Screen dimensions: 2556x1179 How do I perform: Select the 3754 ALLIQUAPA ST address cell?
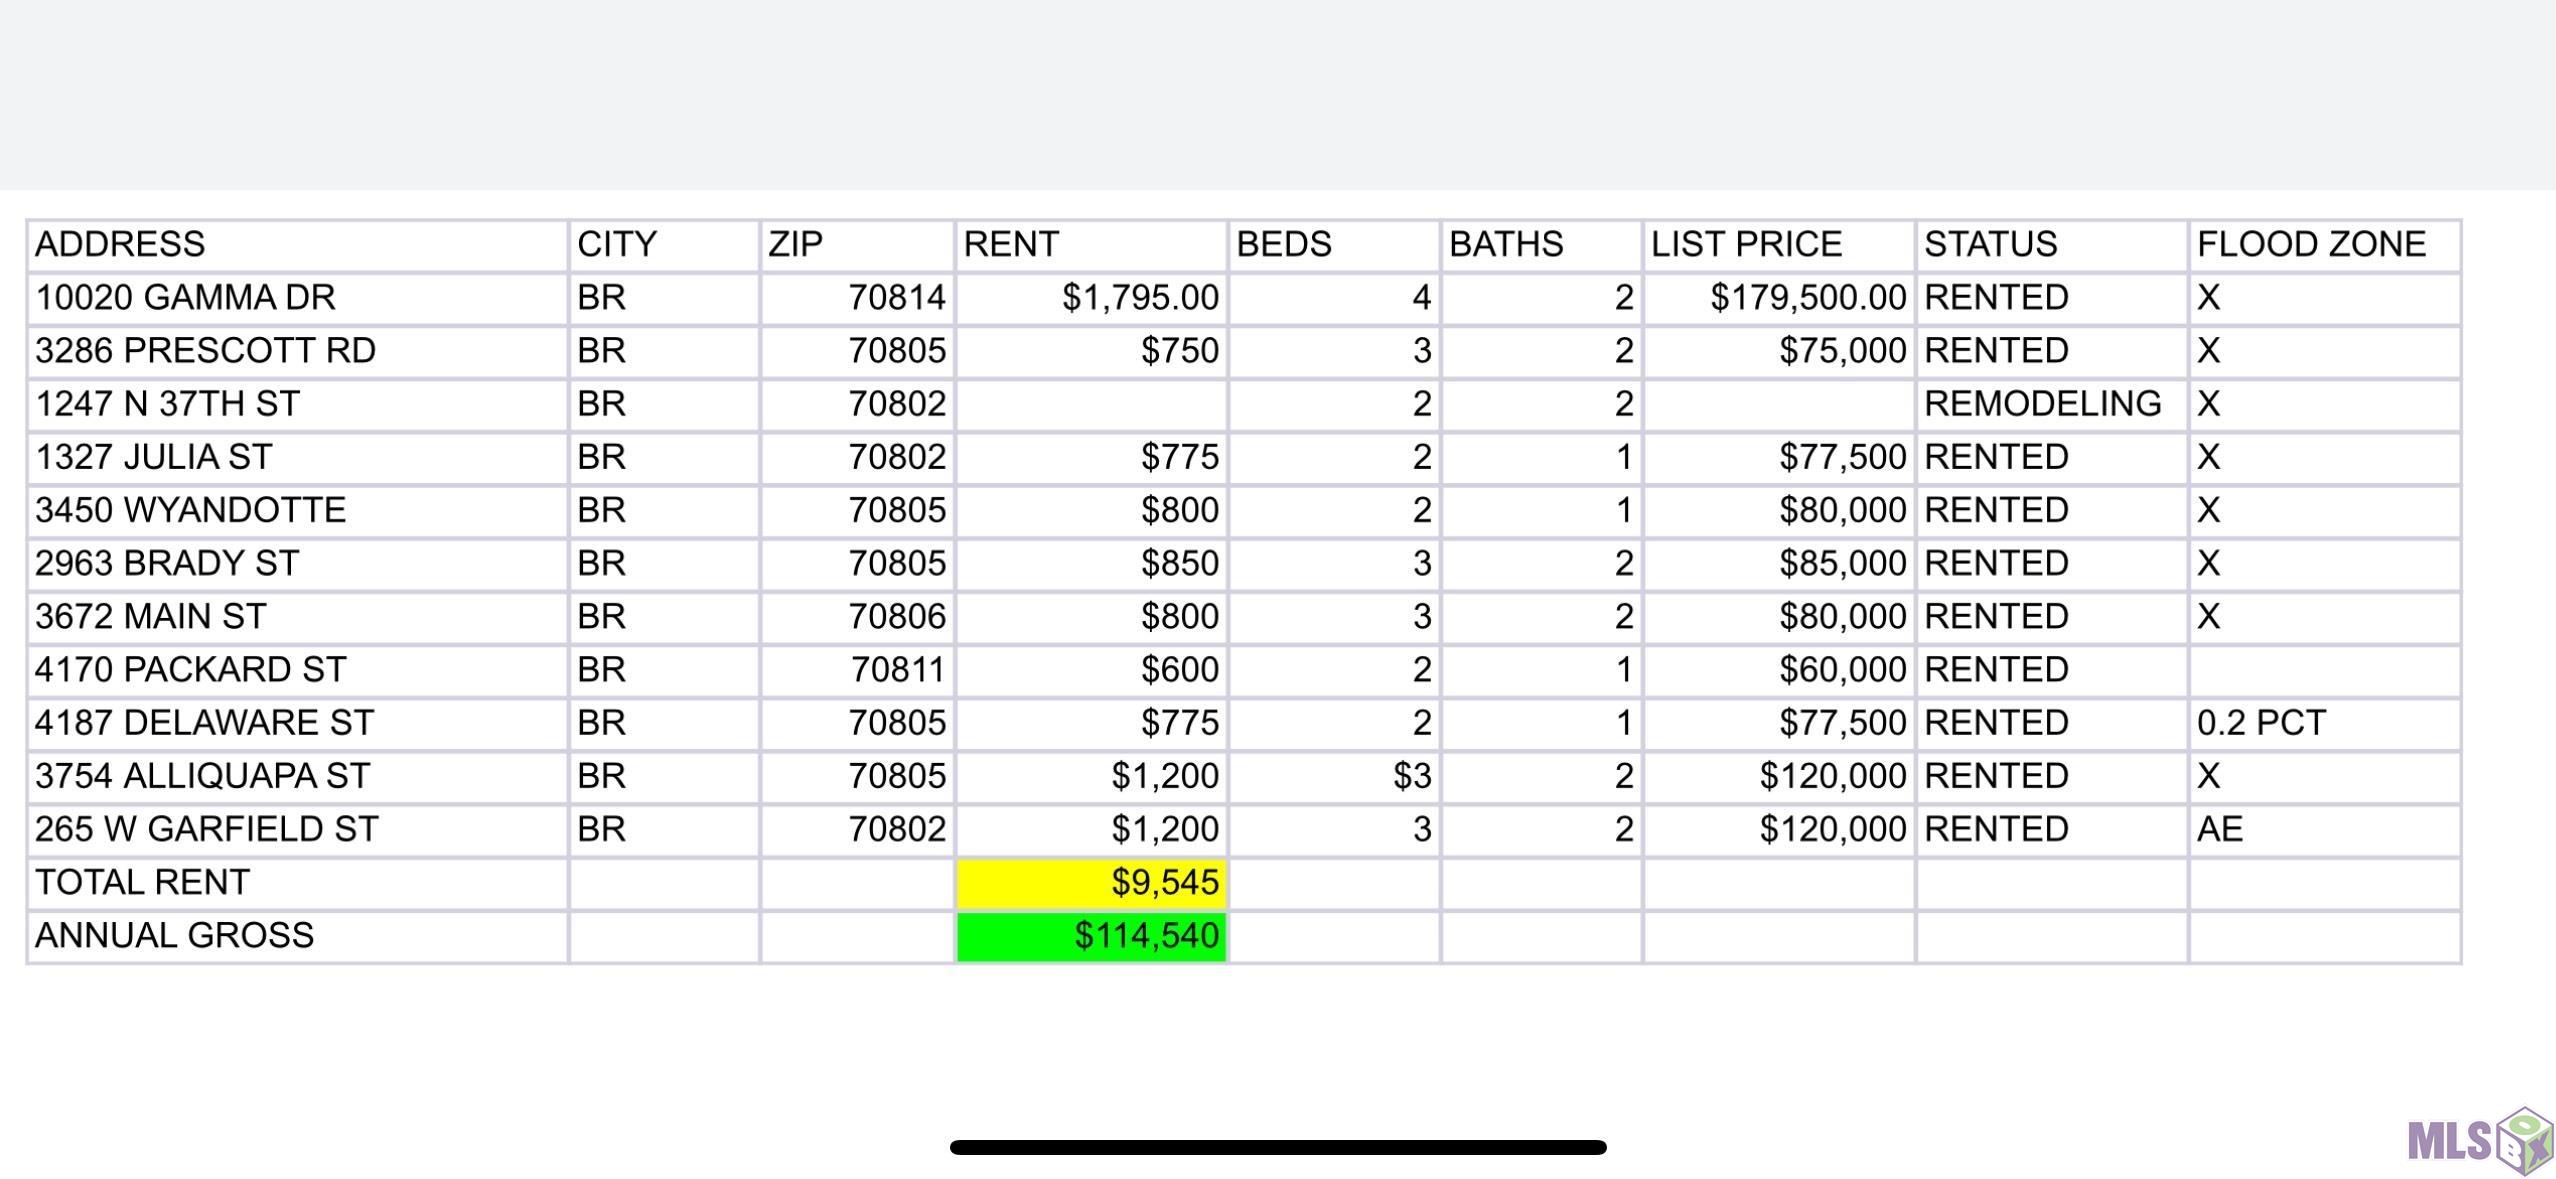(297, 776)
